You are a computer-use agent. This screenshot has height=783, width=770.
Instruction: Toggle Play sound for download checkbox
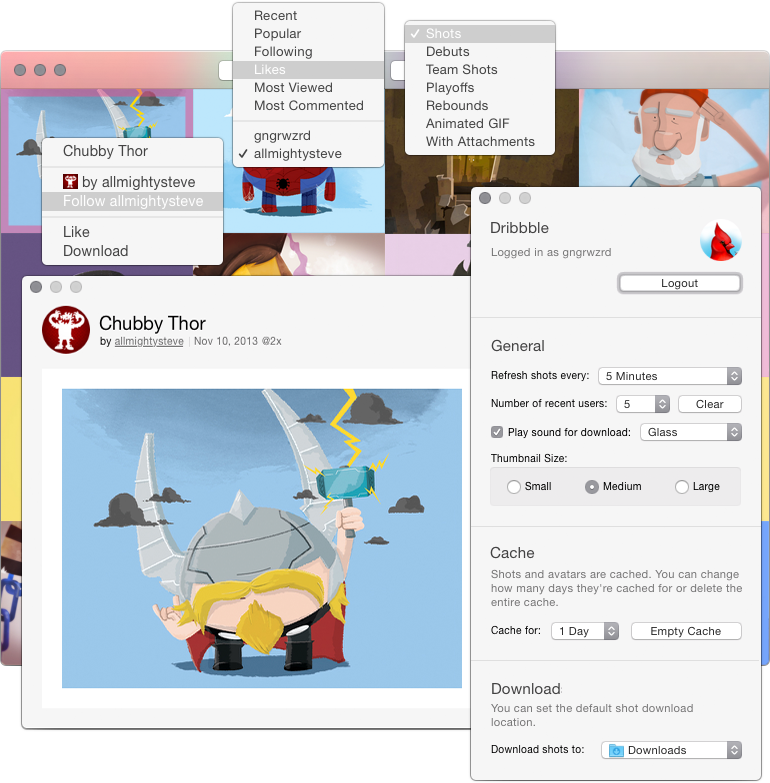[497, 432]
